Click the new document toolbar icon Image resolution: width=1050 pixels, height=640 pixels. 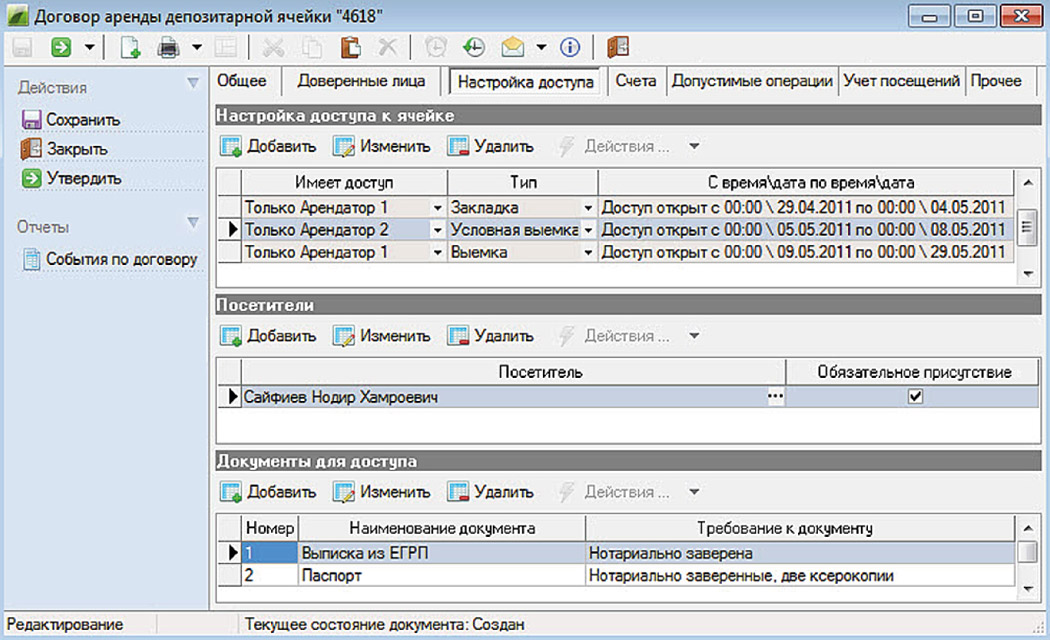[x=130, y=47]
